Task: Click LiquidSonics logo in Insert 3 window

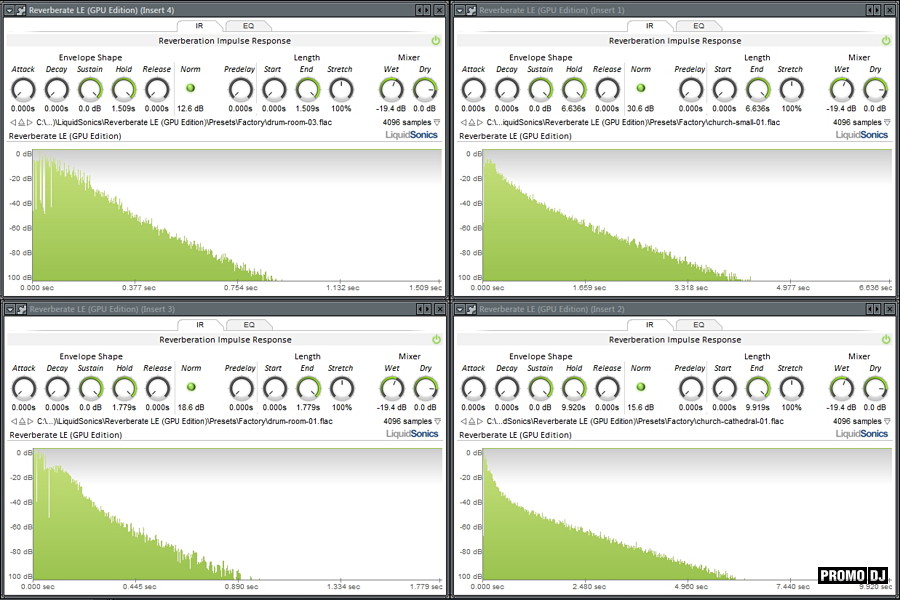Action: (x=412, y=434)
